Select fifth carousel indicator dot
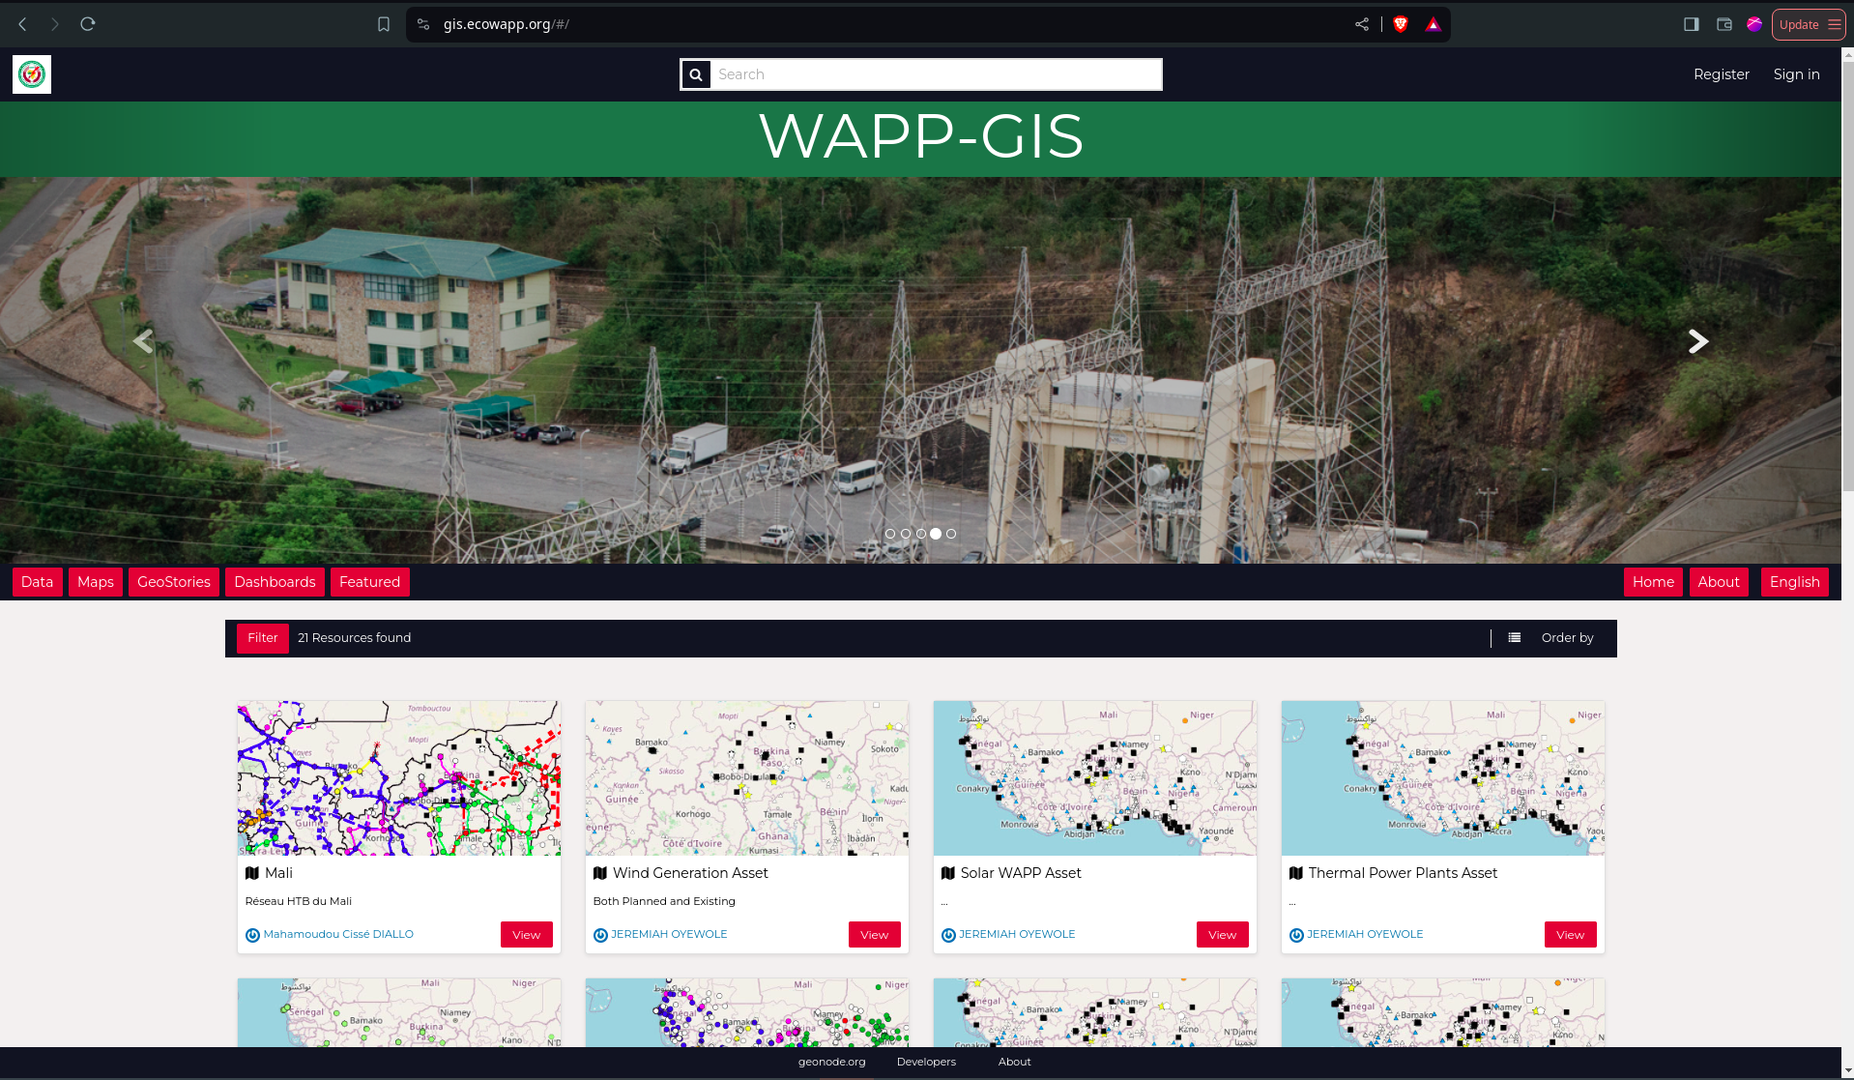 951,534
